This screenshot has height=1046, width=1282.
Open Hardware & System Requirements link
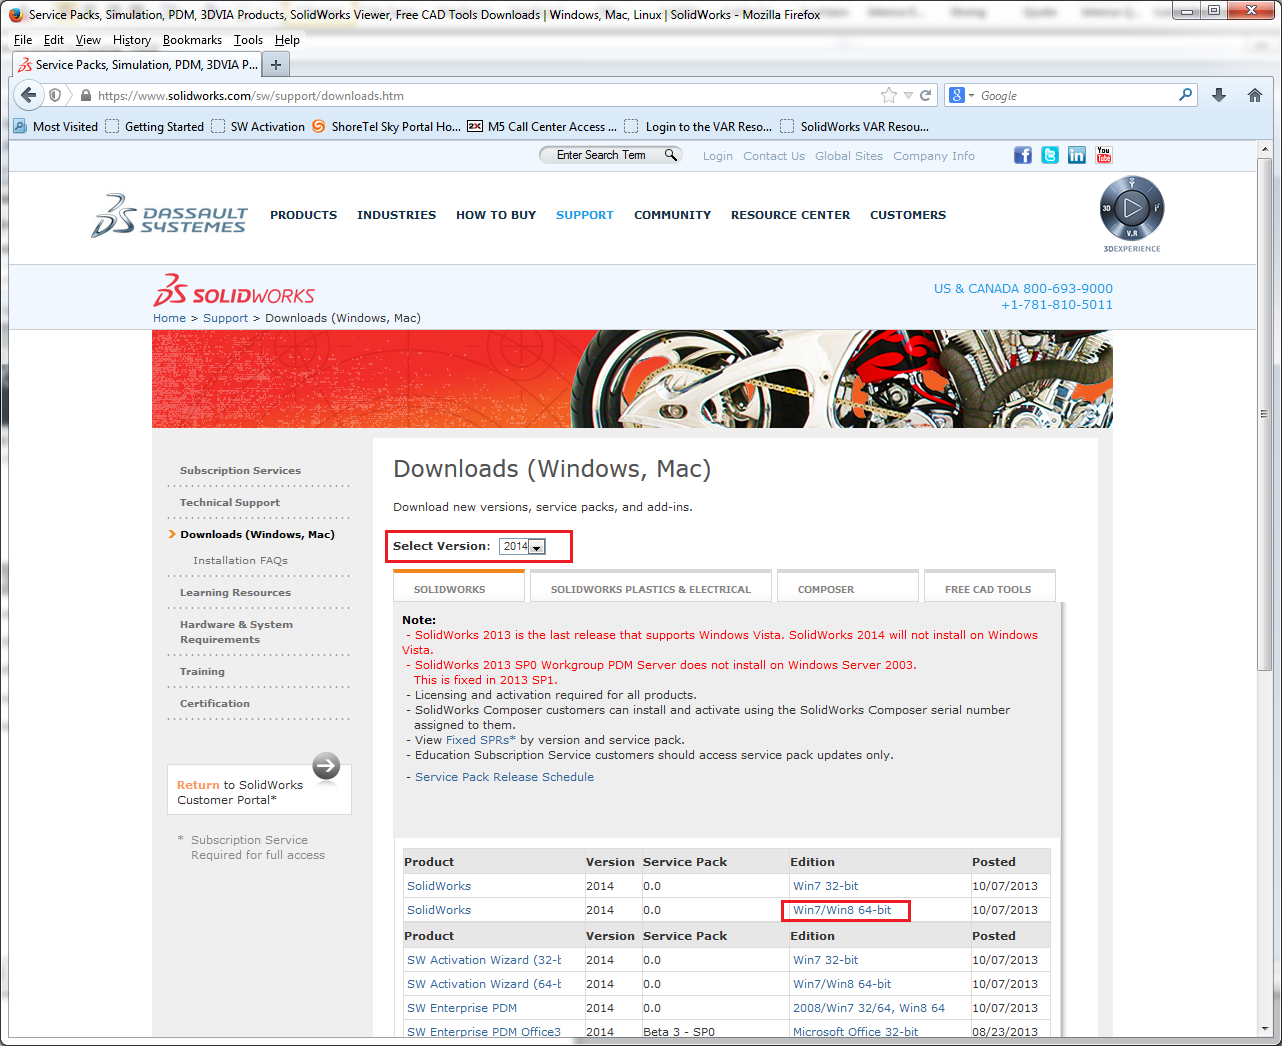[237, 632]
